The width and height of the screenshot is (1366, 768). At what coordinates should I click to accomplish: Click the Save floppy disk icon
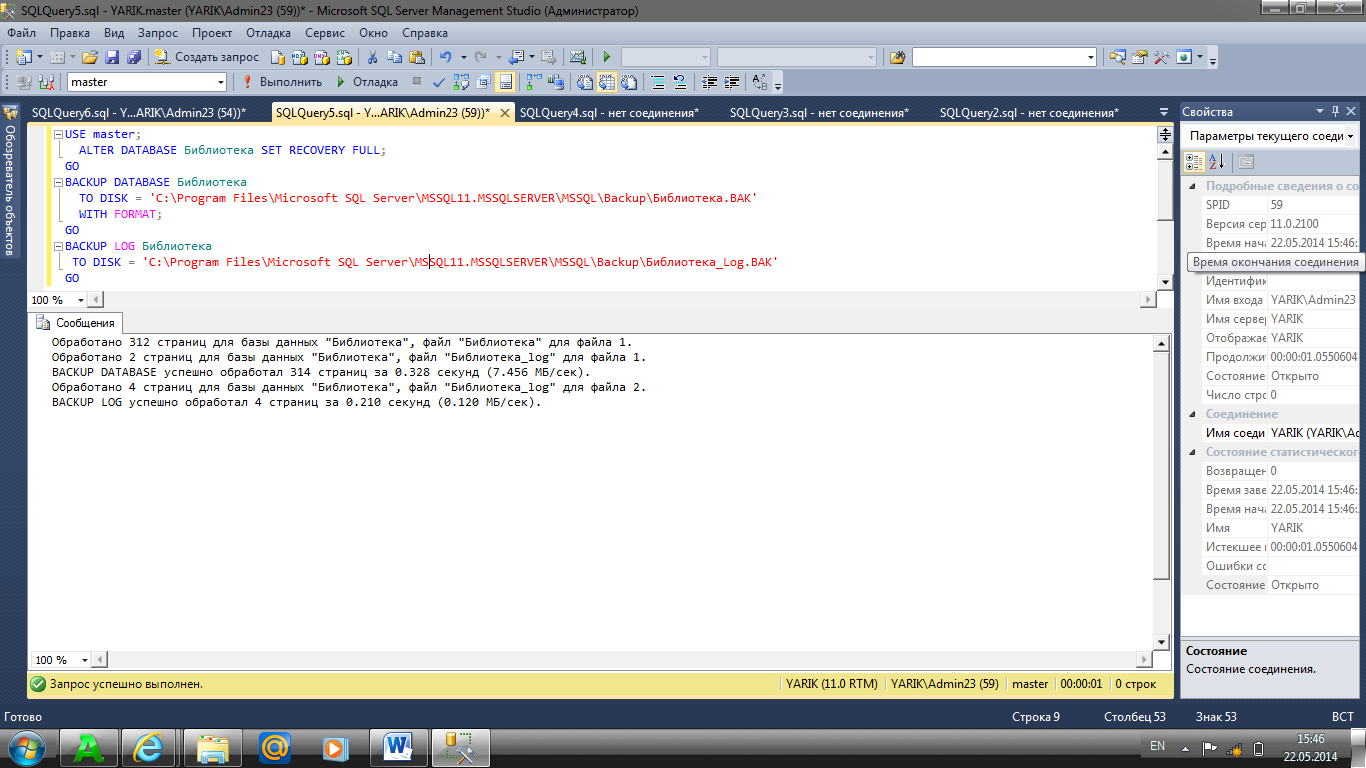click(111, 57)
